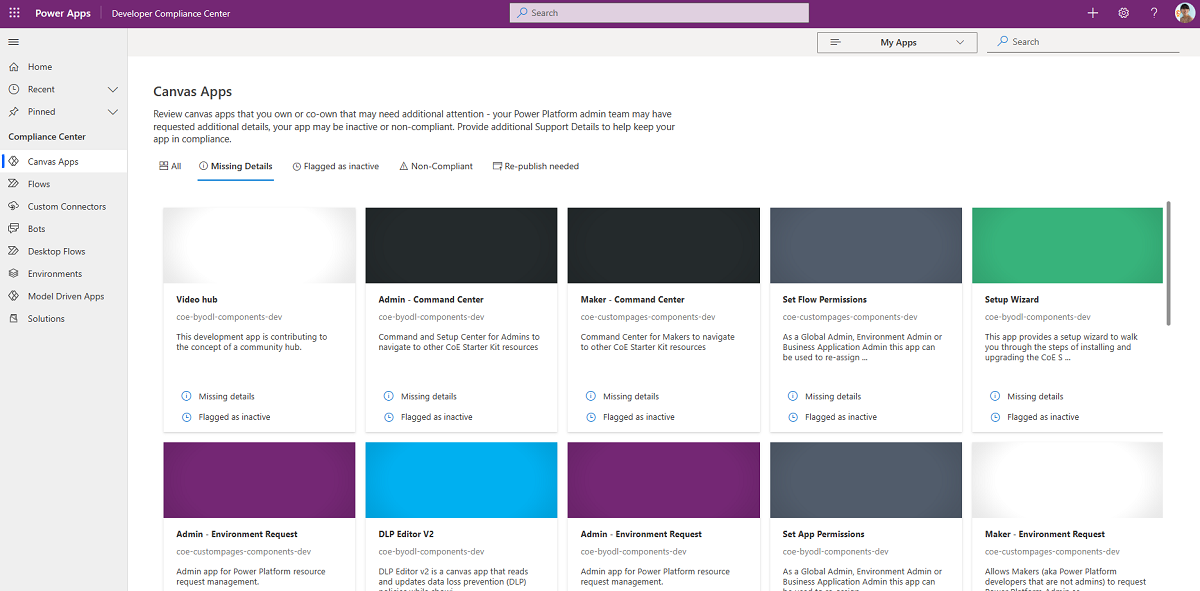Screen dimensions: 1200x591
Task: Switch to the Non-Compliant tab
Action: point(436,166)
